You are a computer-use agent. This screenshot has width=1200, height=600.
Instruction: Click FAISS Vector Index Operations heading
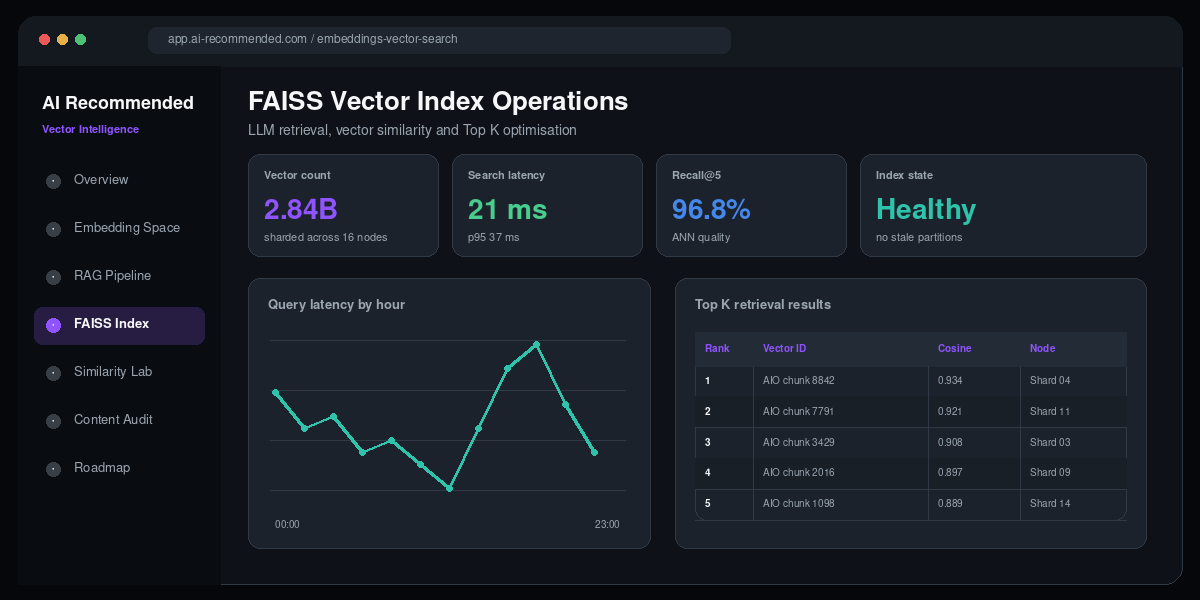pyautogui.click(x=438, y=101)
